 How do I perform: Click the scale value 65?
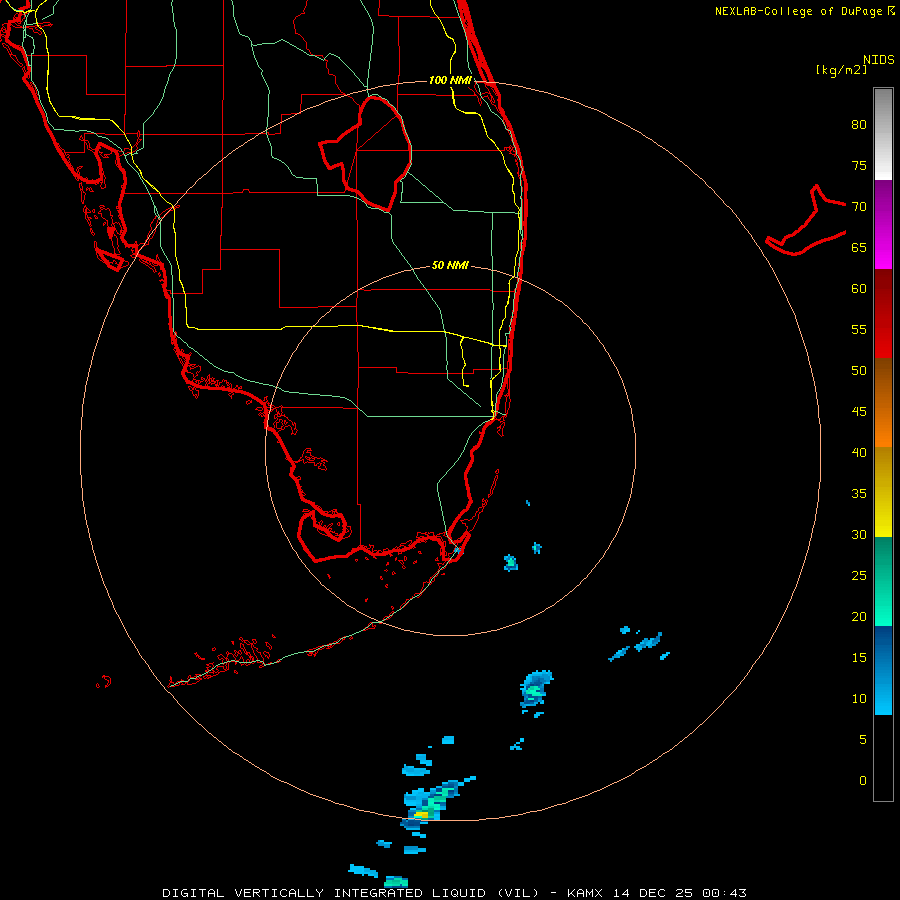click(859, 248)
